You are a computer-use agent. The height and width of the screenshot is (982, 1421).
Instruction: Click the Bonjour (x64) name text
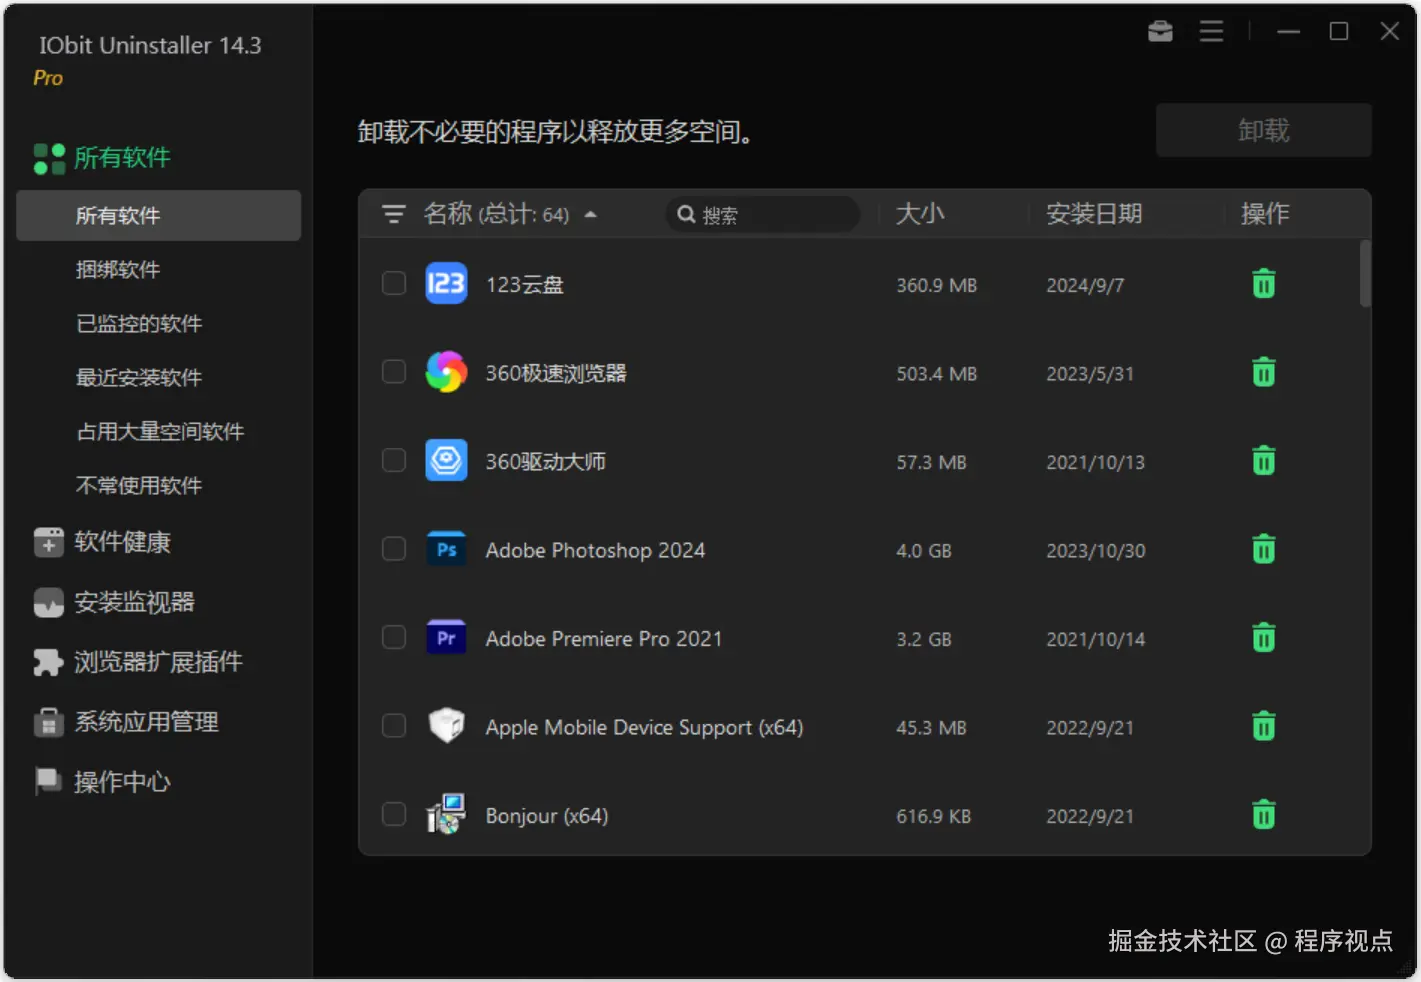(x=547, y=816)
